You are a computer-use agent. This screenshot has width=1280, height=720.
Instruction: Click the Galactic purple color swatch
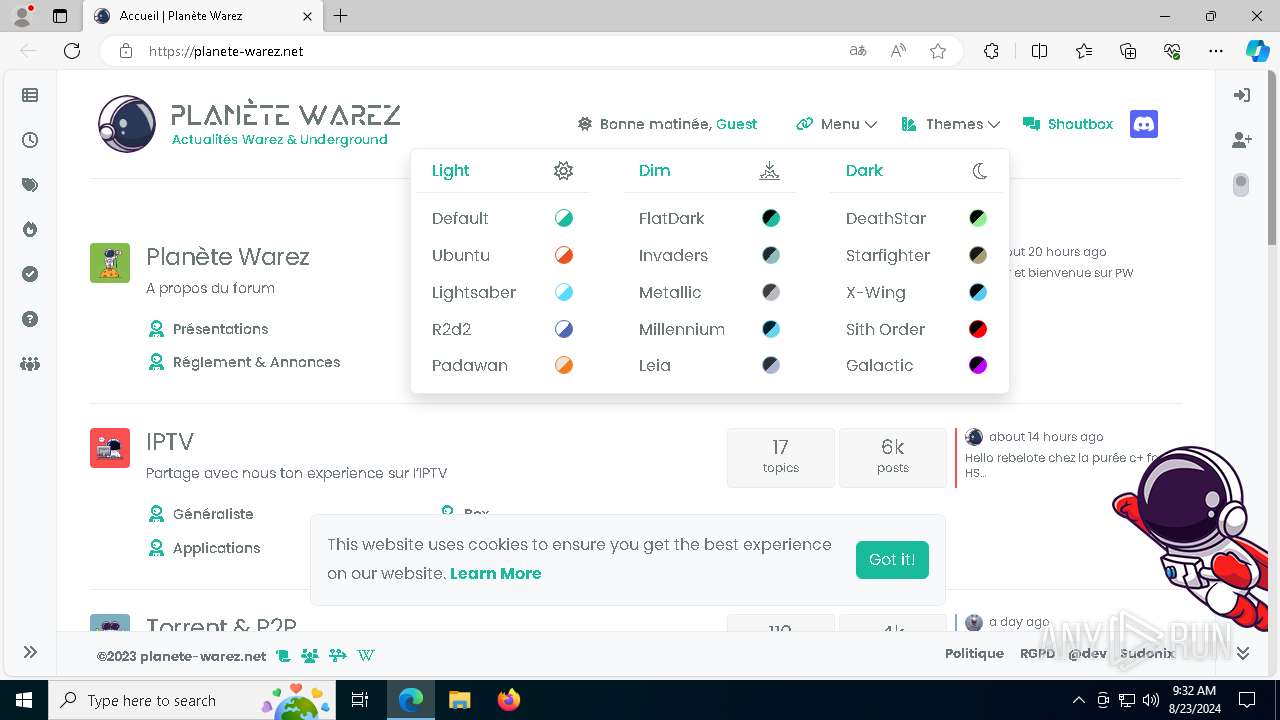point(978,365)
